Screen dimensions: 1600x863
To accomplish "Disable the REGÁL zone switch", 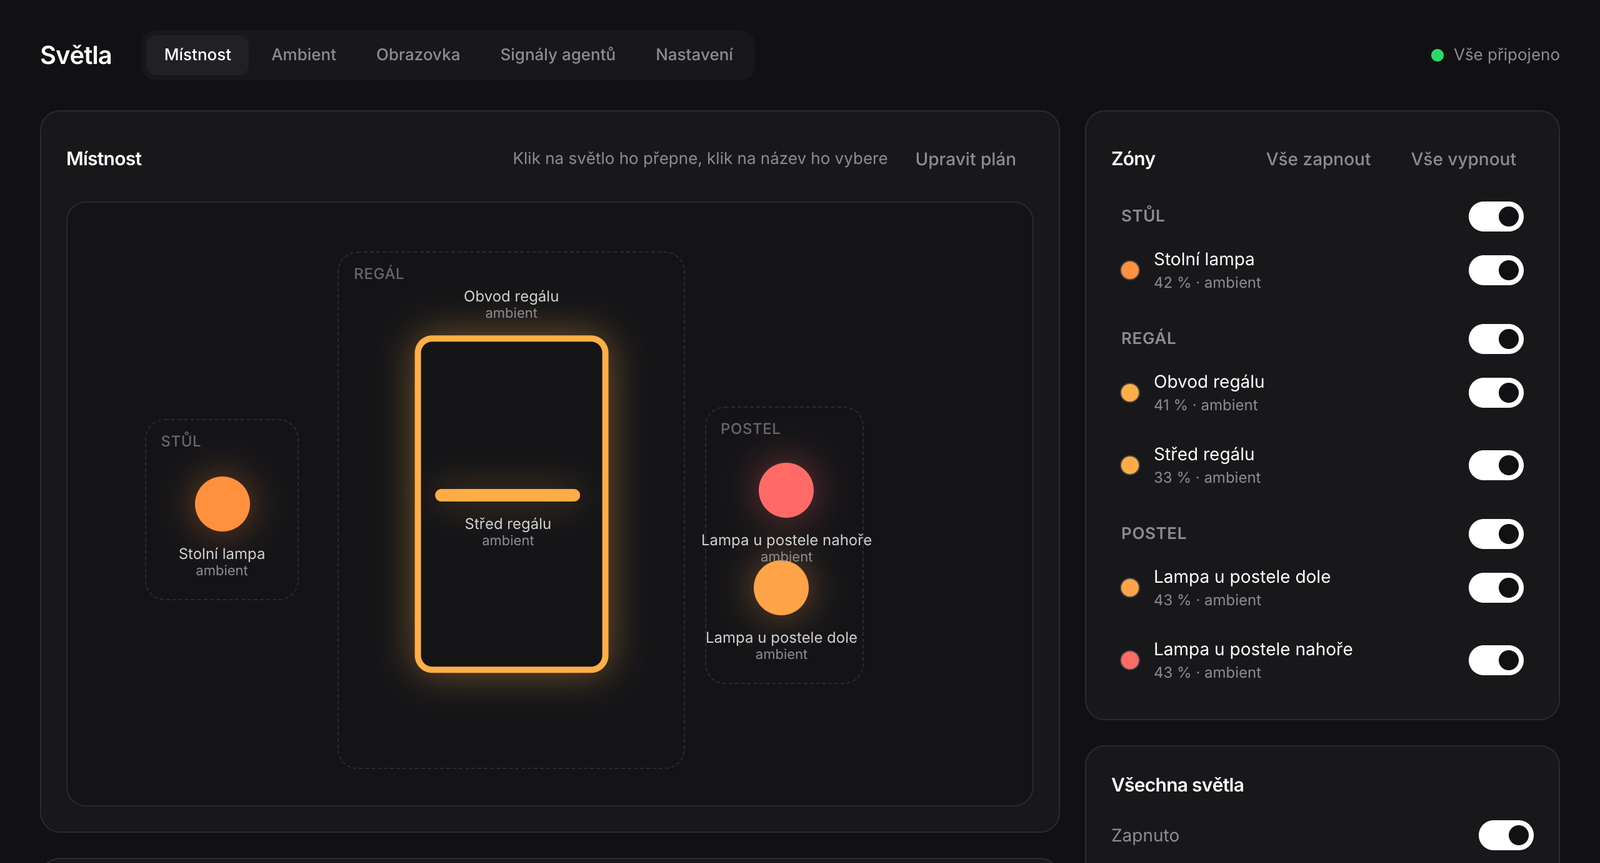I will click(1496, 339).
